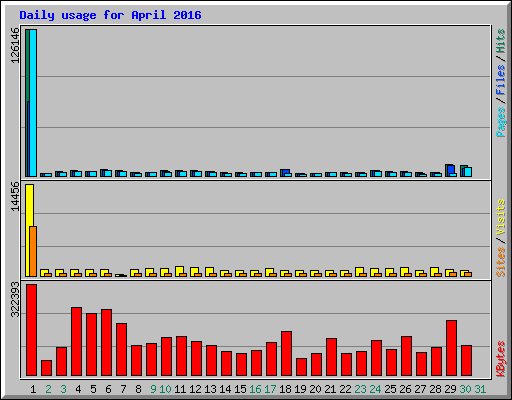
Task: Click the Hits legend label
Action: (501, 41)
